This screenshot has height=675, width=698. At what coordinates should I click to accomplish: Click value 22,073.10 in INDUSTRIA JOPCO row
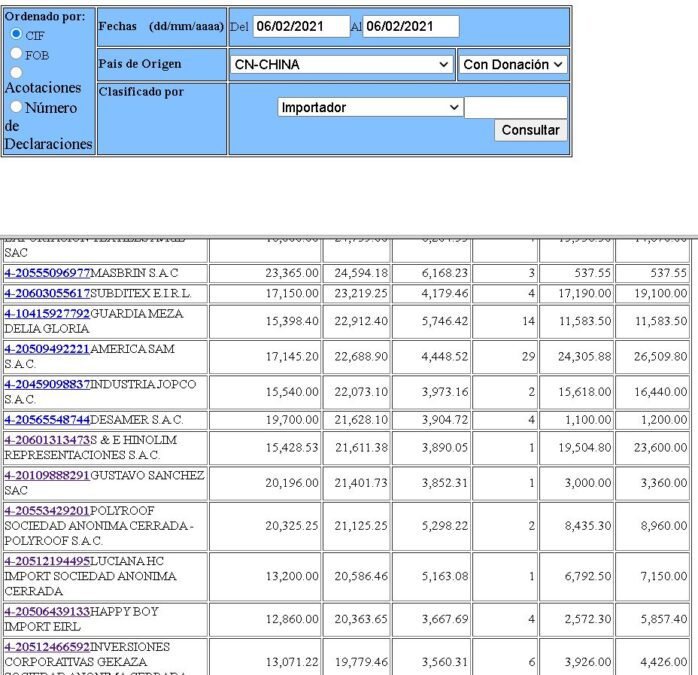(x=361, y=392)
